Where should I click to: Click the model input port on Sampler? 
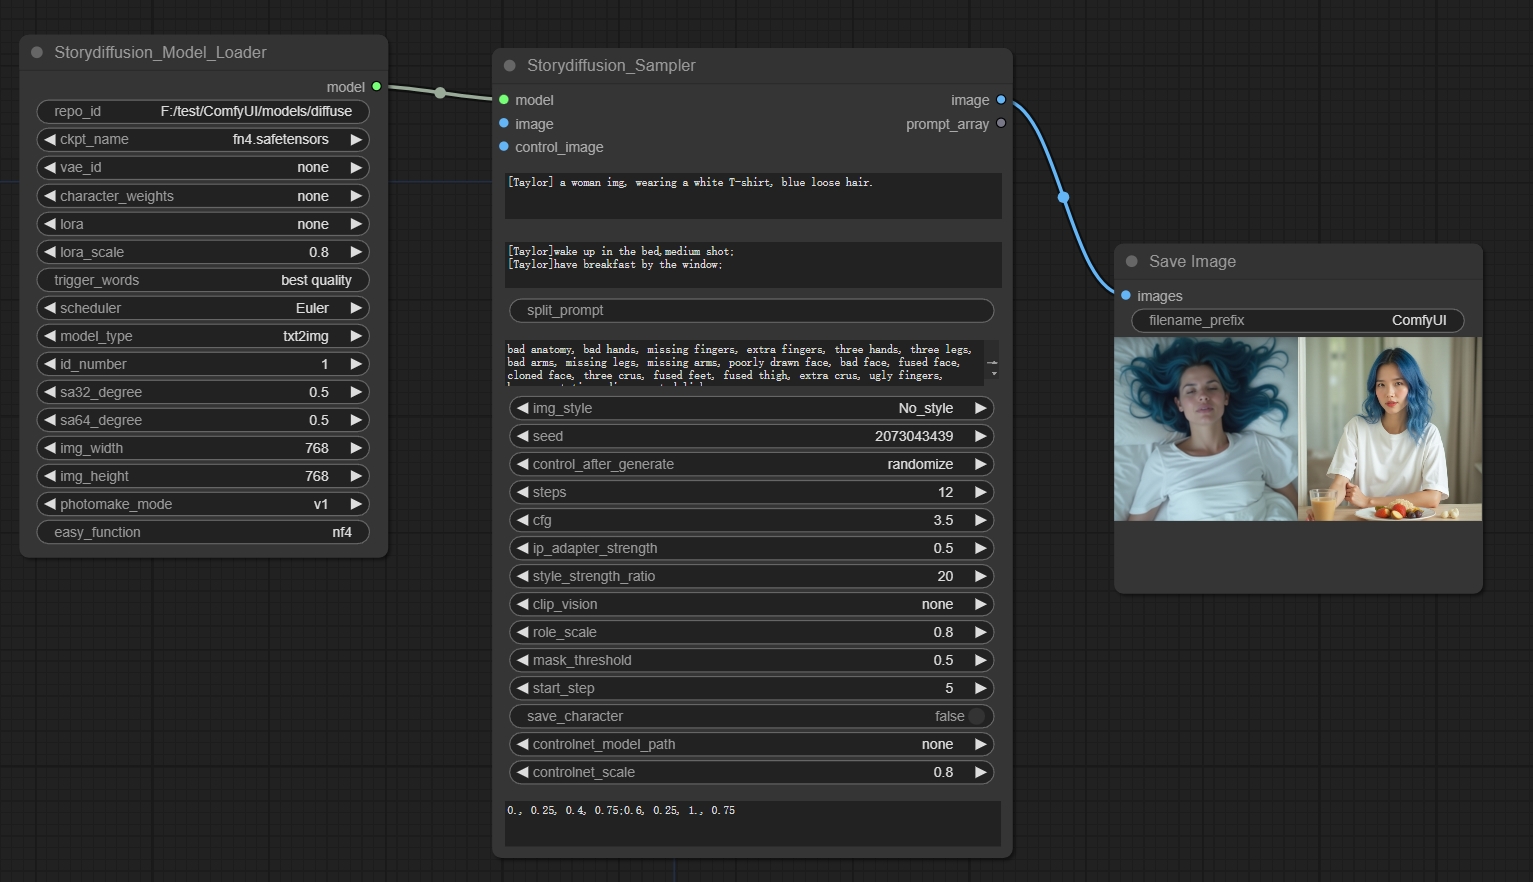[504, 99]
